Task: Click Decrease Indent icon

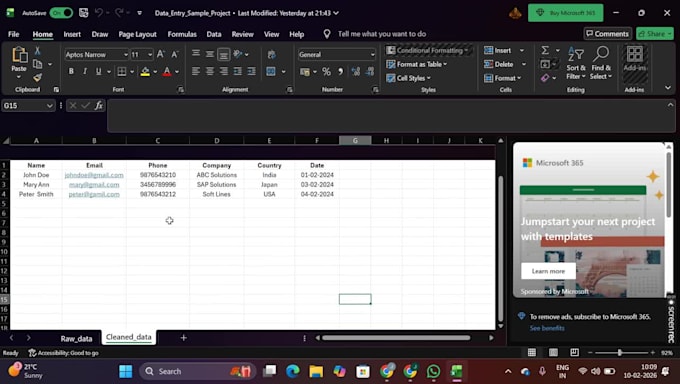Action: point(238,72)
